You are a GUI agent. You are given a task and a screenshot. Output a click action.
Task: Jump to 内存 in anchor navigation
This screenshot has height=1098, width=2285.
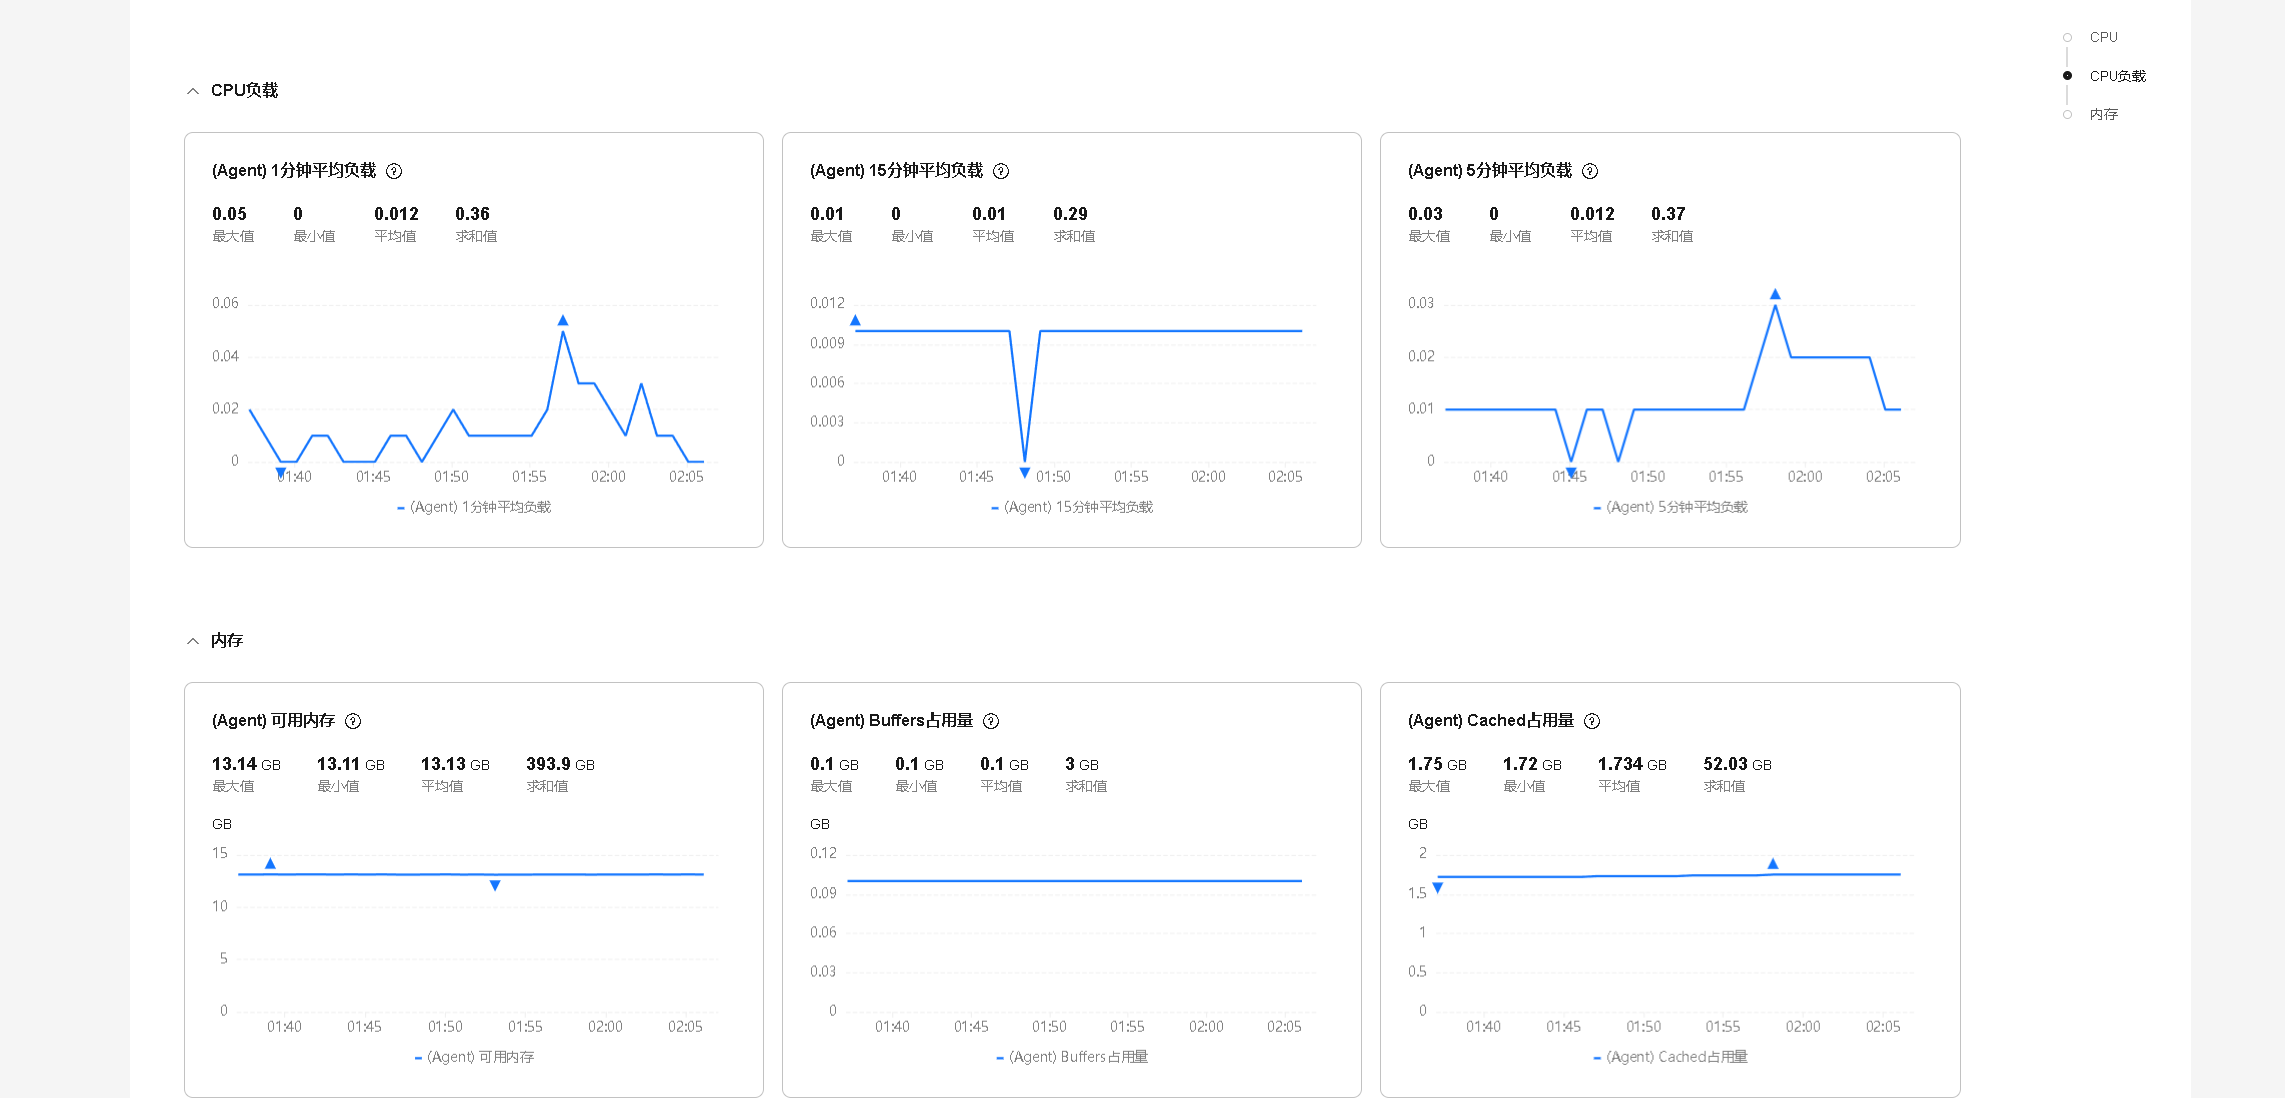point(2103,114)
